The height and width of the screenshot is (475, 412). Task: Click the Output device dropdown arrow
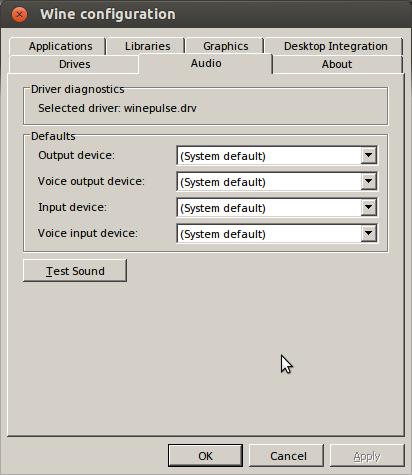tap(368, 155)
